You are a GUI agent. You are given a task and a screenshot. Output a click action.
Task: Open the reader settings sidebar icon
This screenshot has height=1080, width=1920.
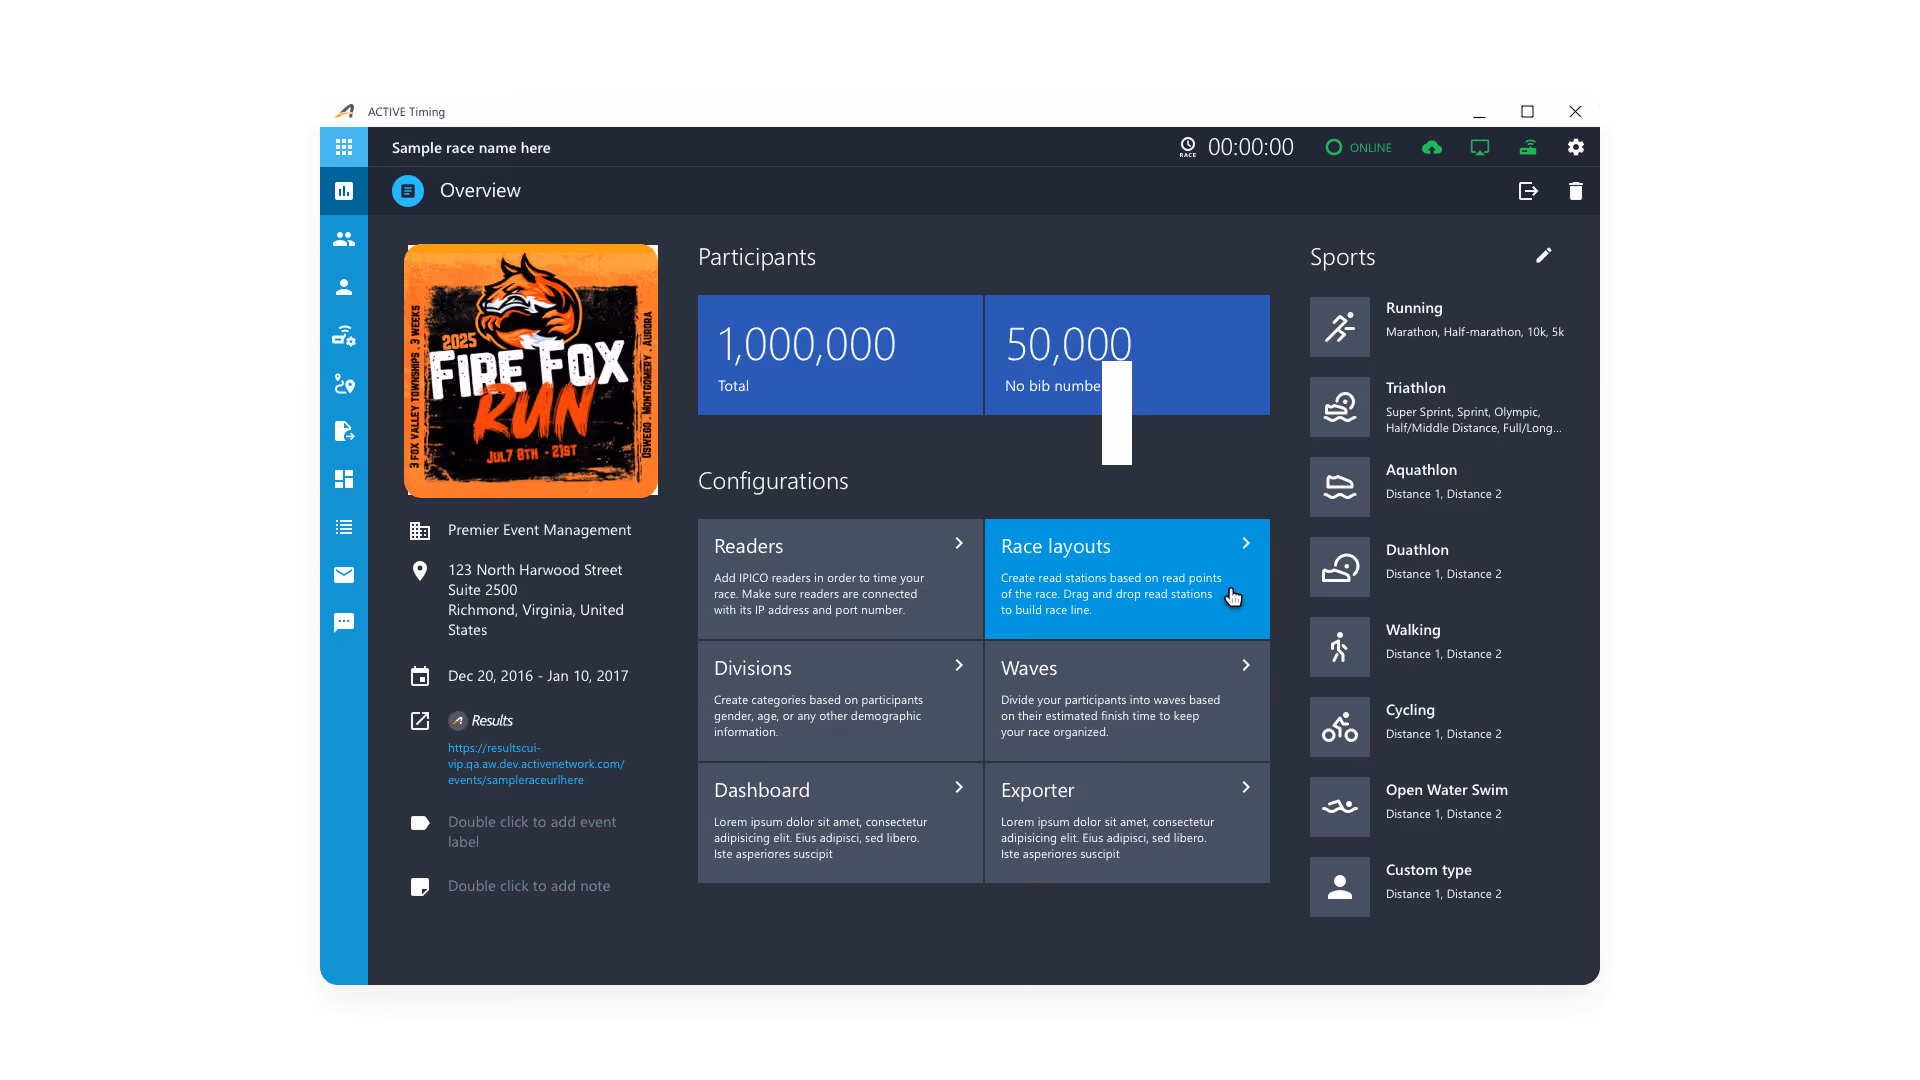click(x=344, y=335)
